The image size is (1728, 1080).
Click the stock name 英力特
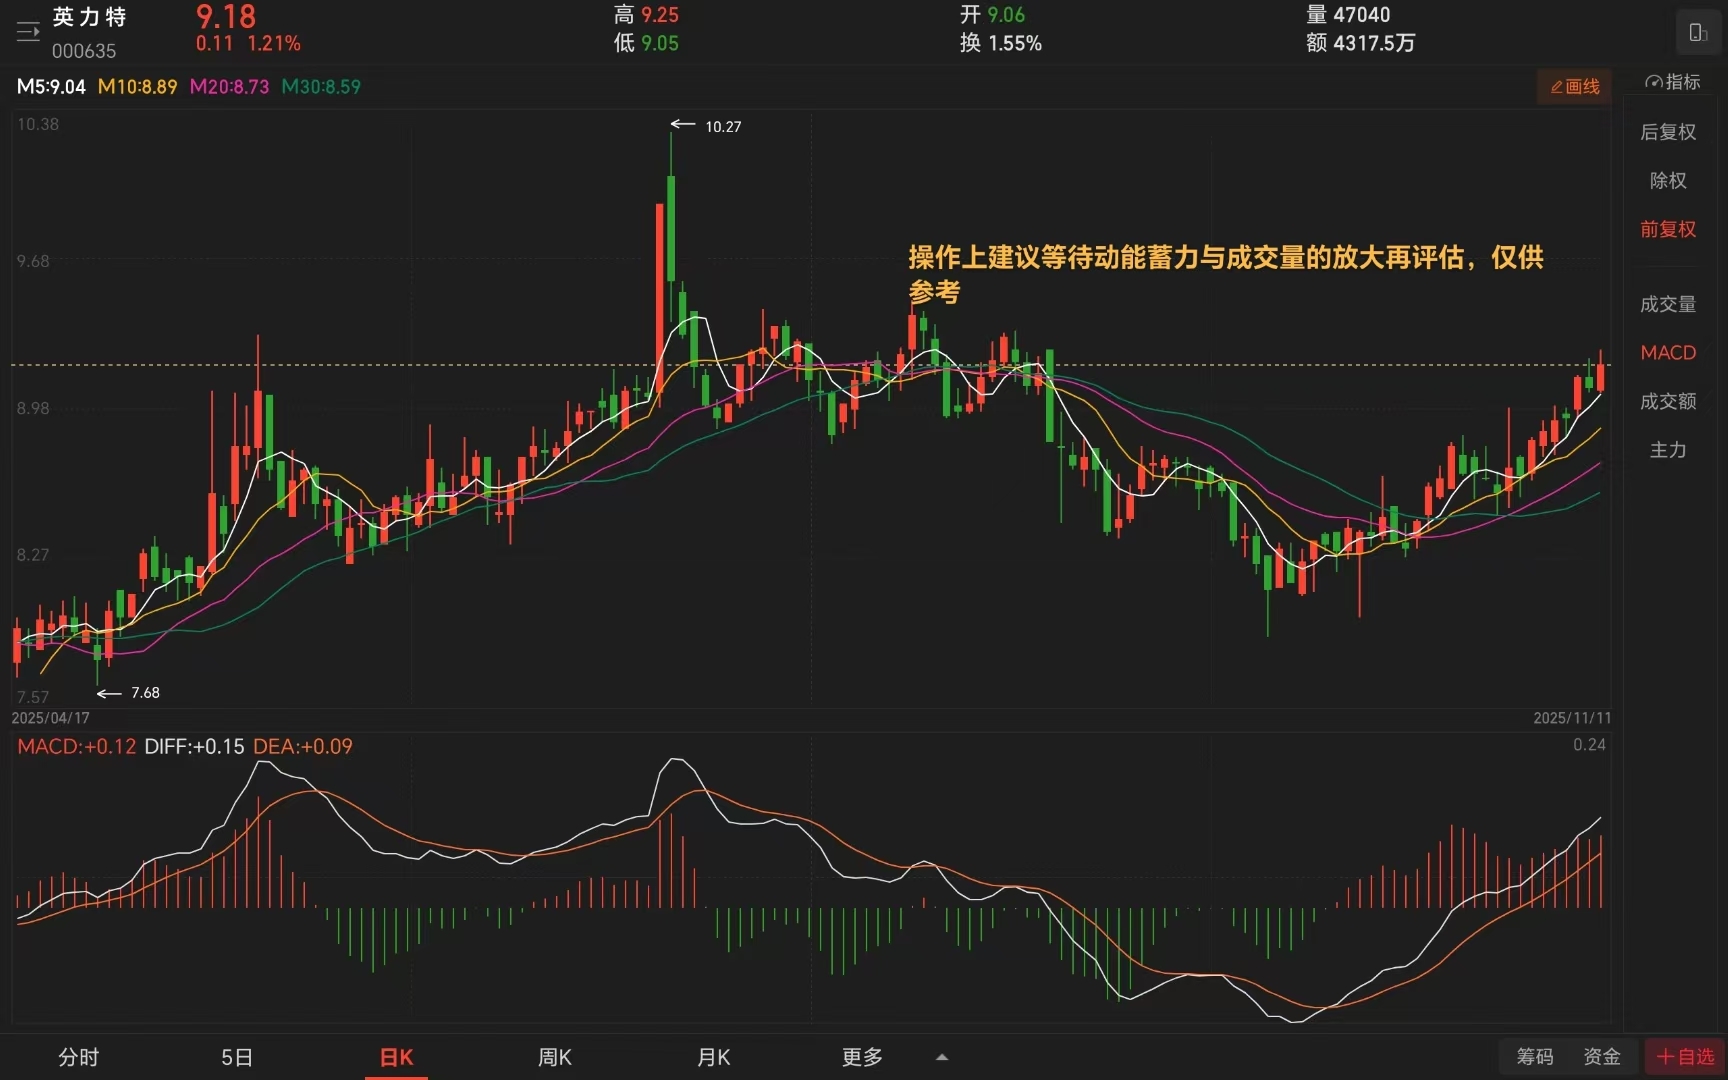[90, 17]
